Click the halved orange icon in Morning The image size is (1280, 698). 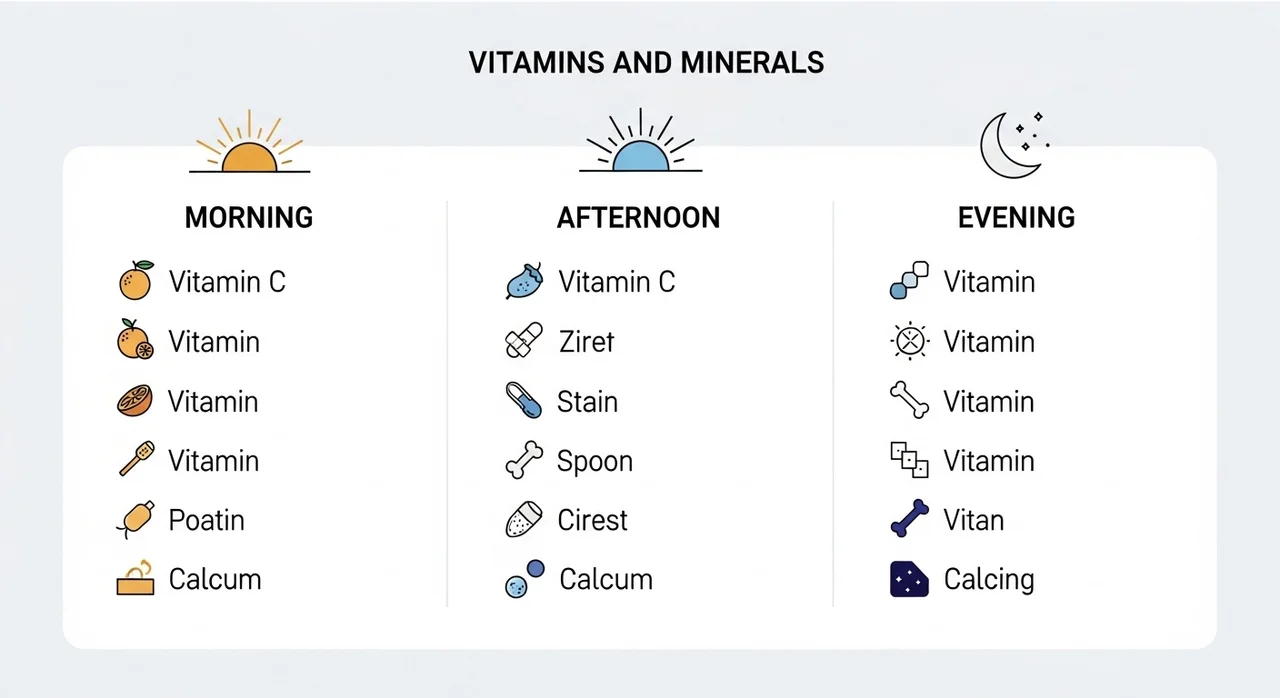(135, 401)
